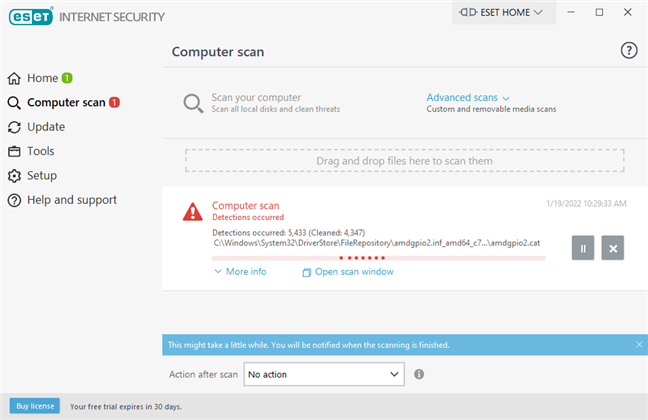Expand the Advanced scans menu
The height and width of the screenshot is (420, 648).
coord(467,98)
